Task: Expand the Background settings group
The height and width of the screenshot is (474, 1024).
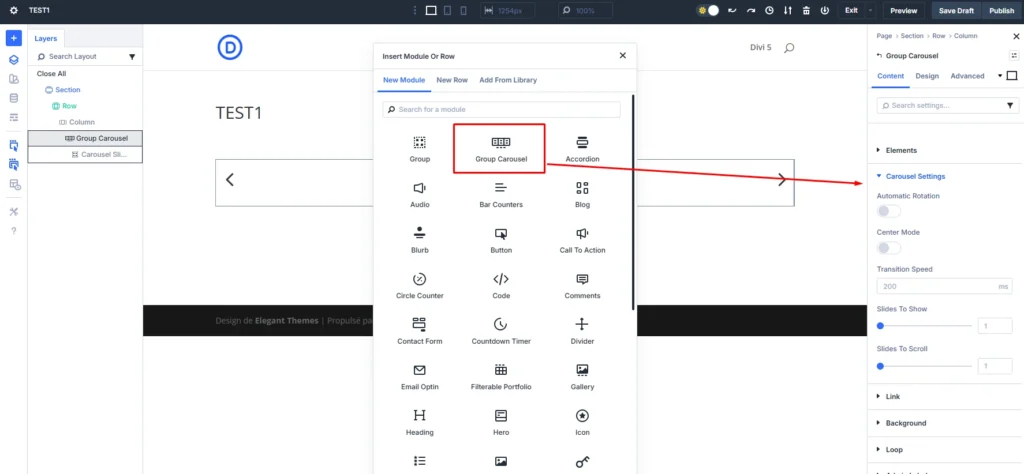Action: click(905, 423)
